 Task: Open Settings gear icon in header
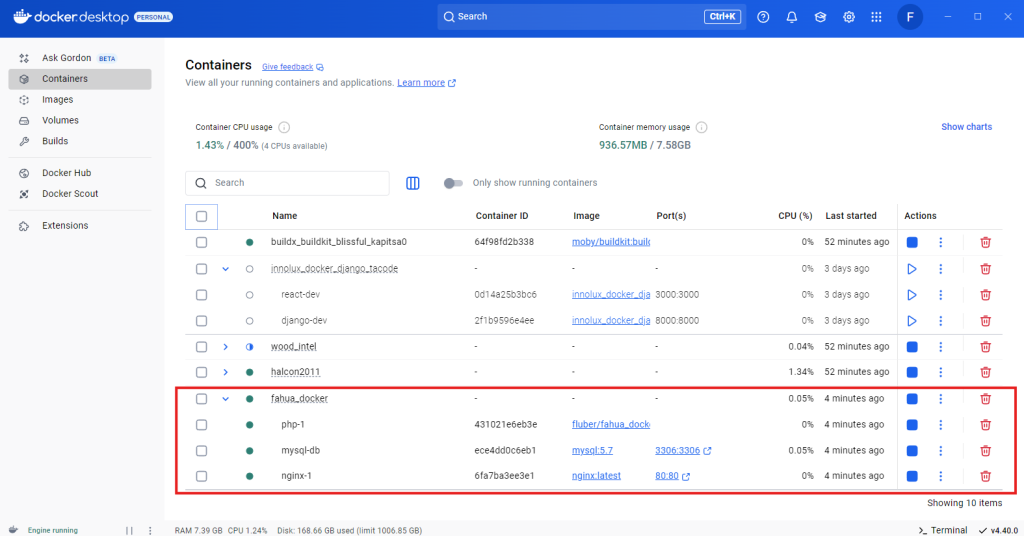pyautogui.click(x=848, y=17)
